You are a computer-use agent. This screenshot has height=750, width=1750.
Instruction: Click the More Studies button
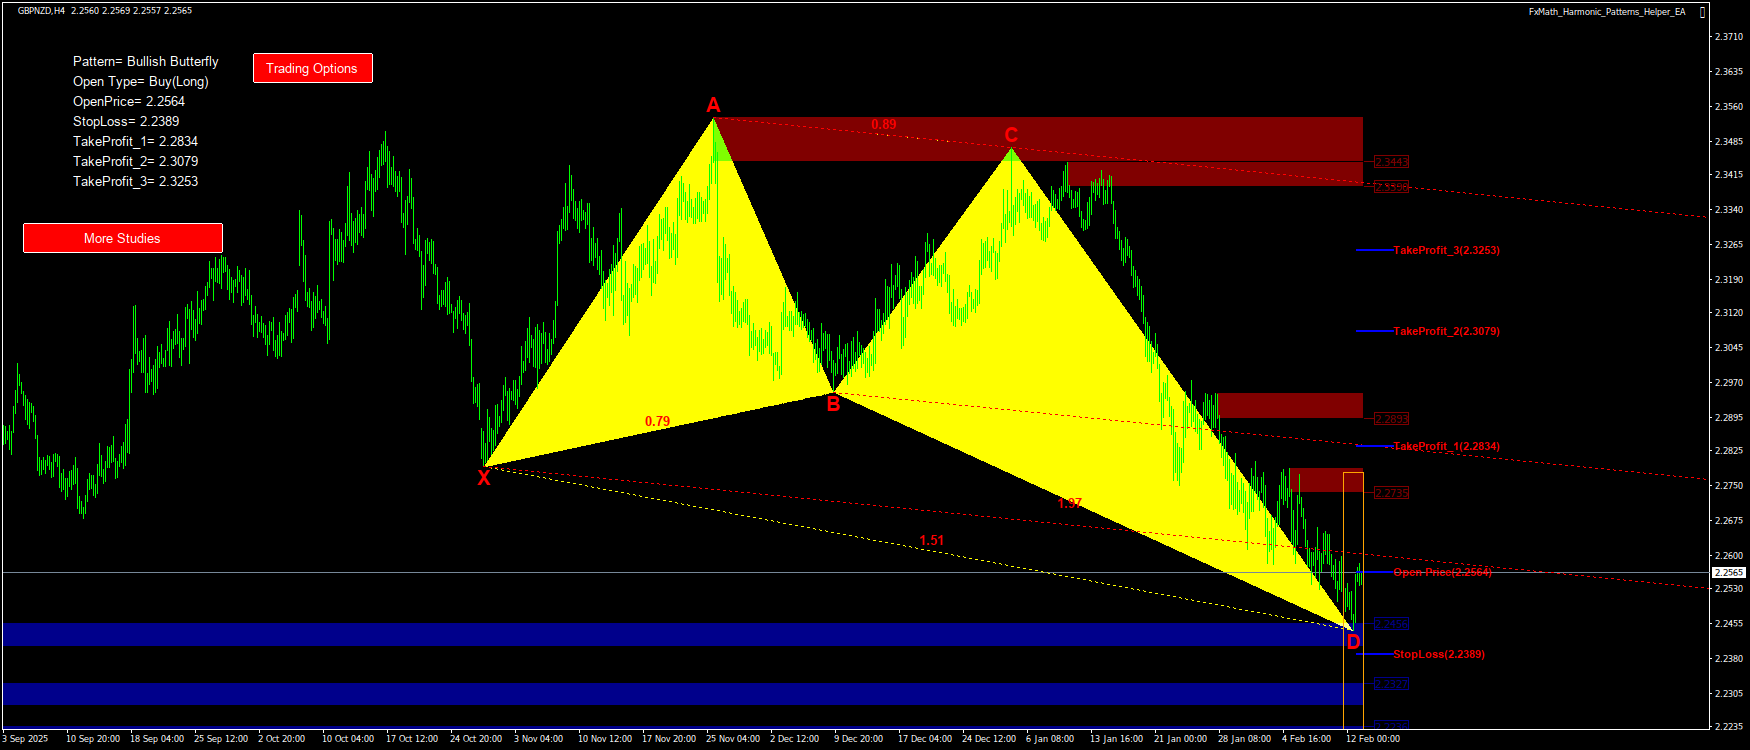click(x=122, y=238)
